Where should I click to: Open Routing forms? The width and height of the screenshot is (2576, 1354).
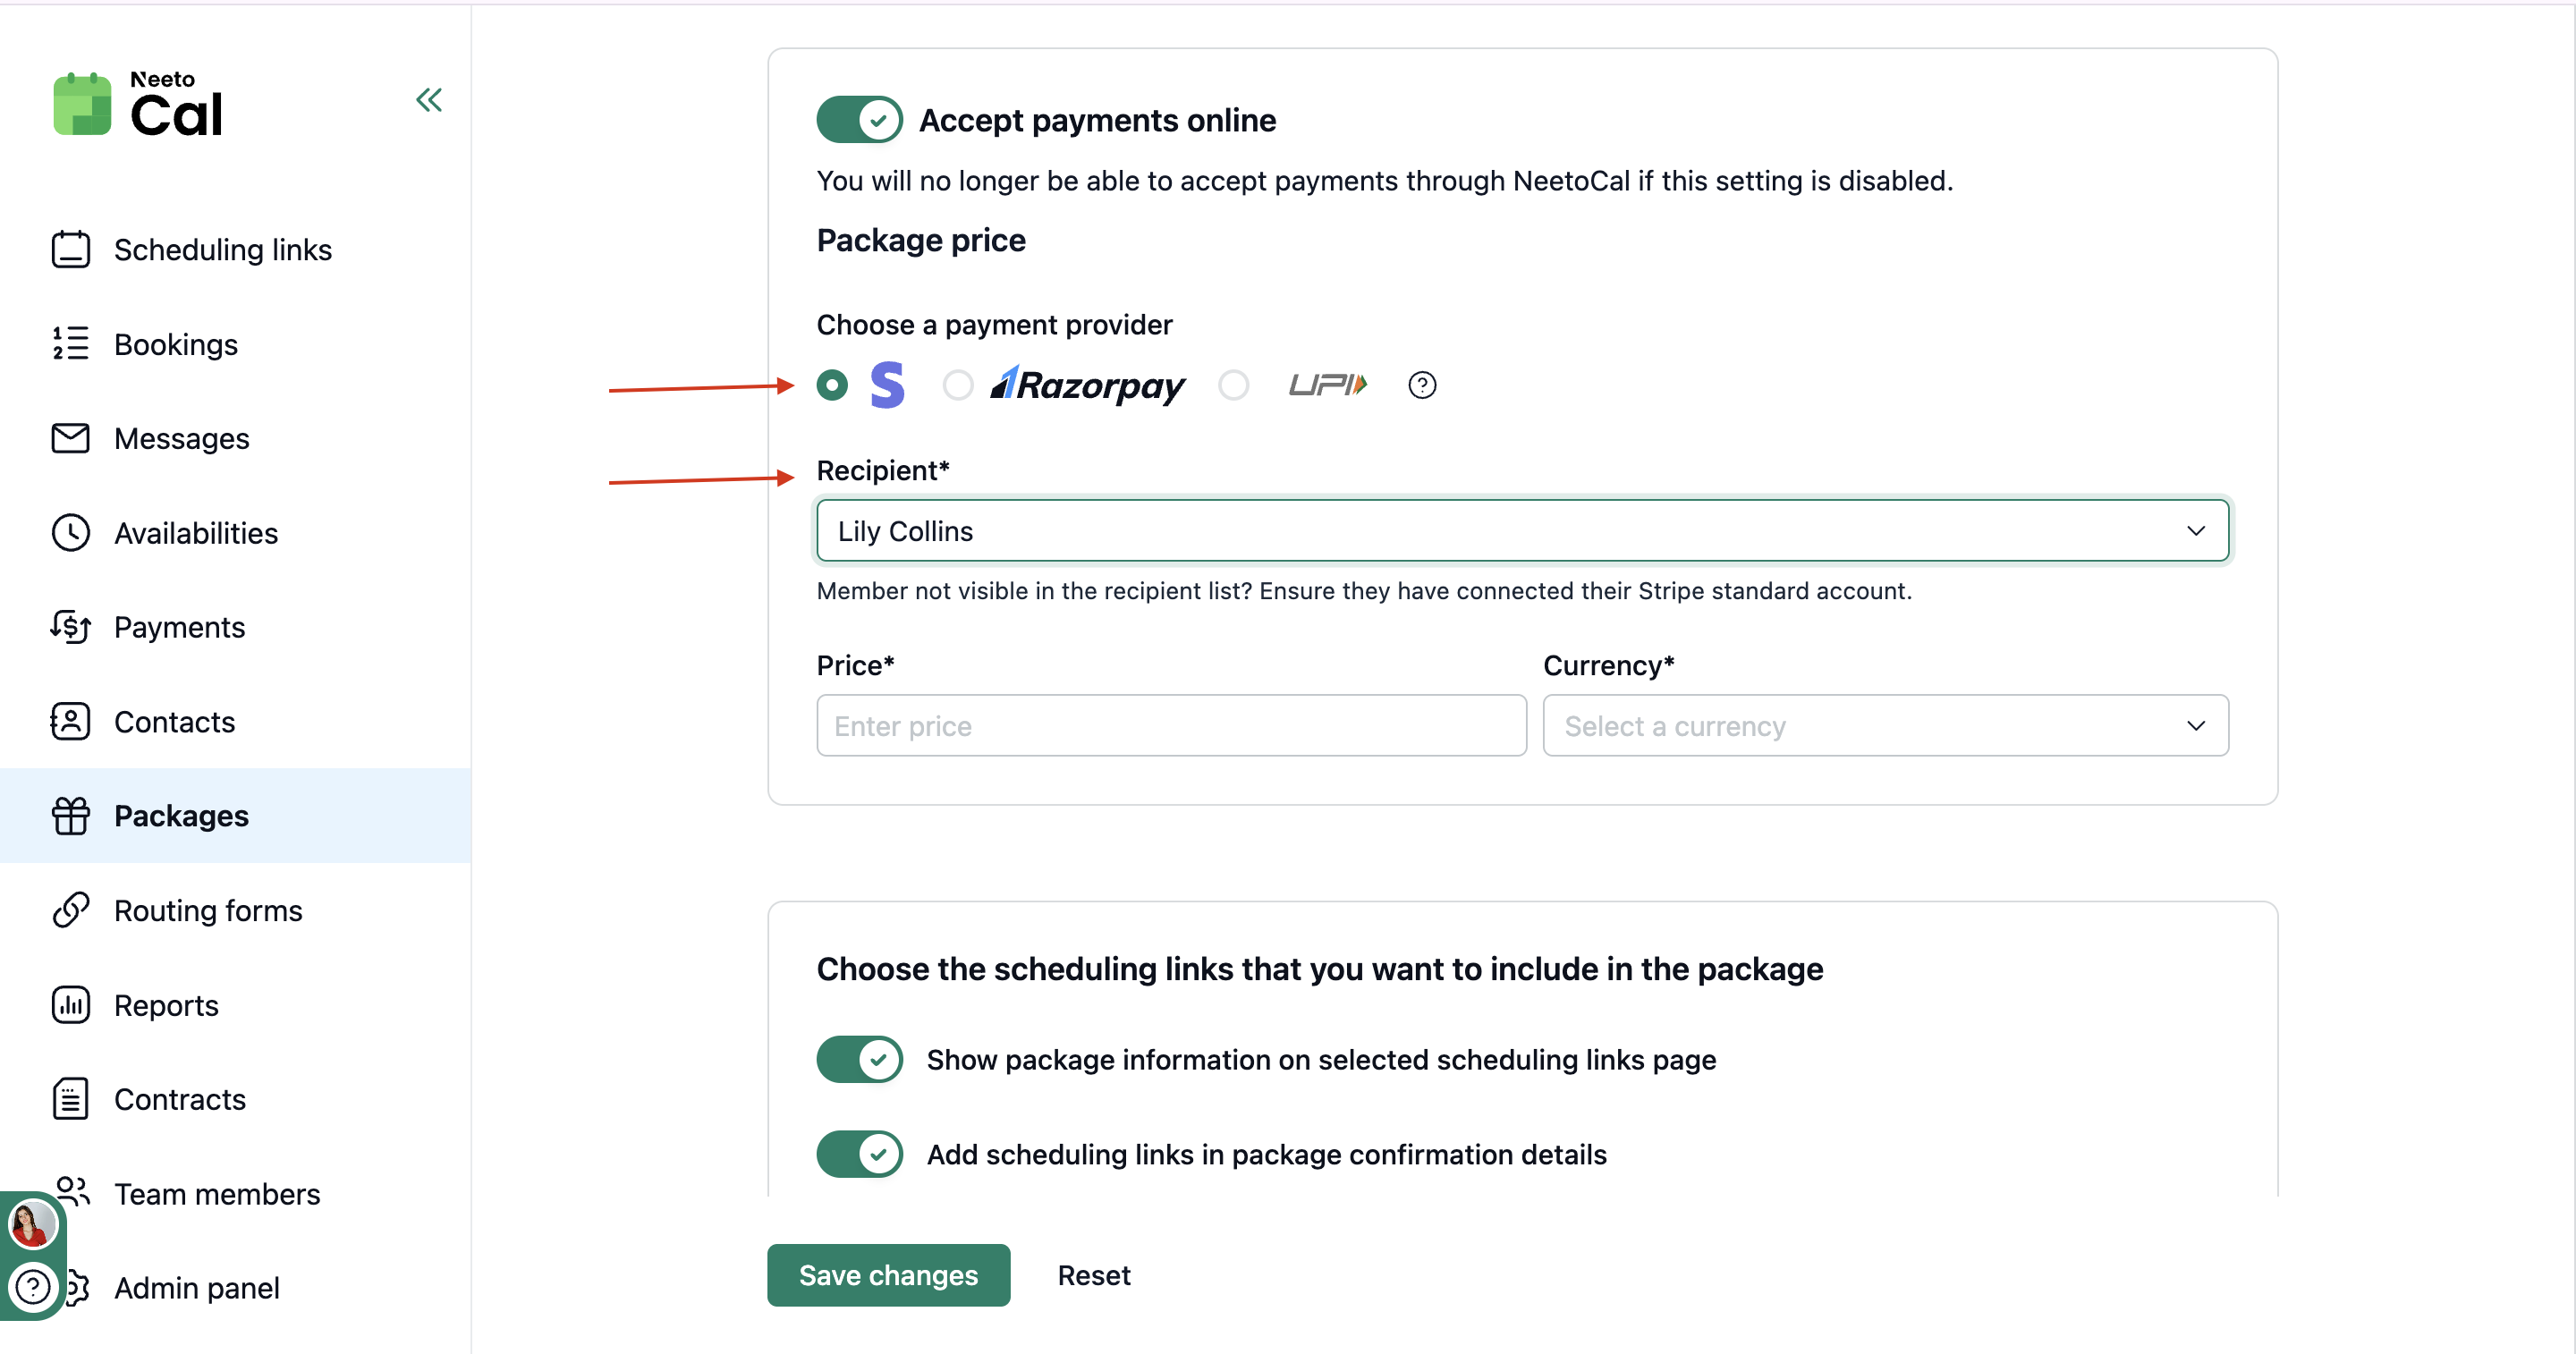click(208, 910)
